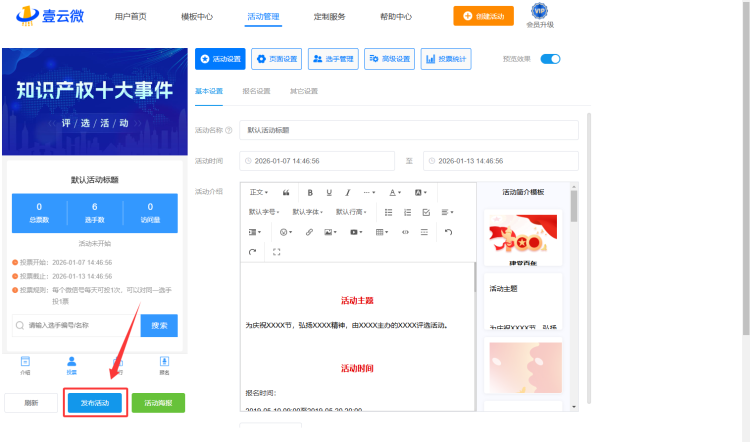Click the italic formatting icon
This screenshot has width=750, height=442.
point(348,192)
